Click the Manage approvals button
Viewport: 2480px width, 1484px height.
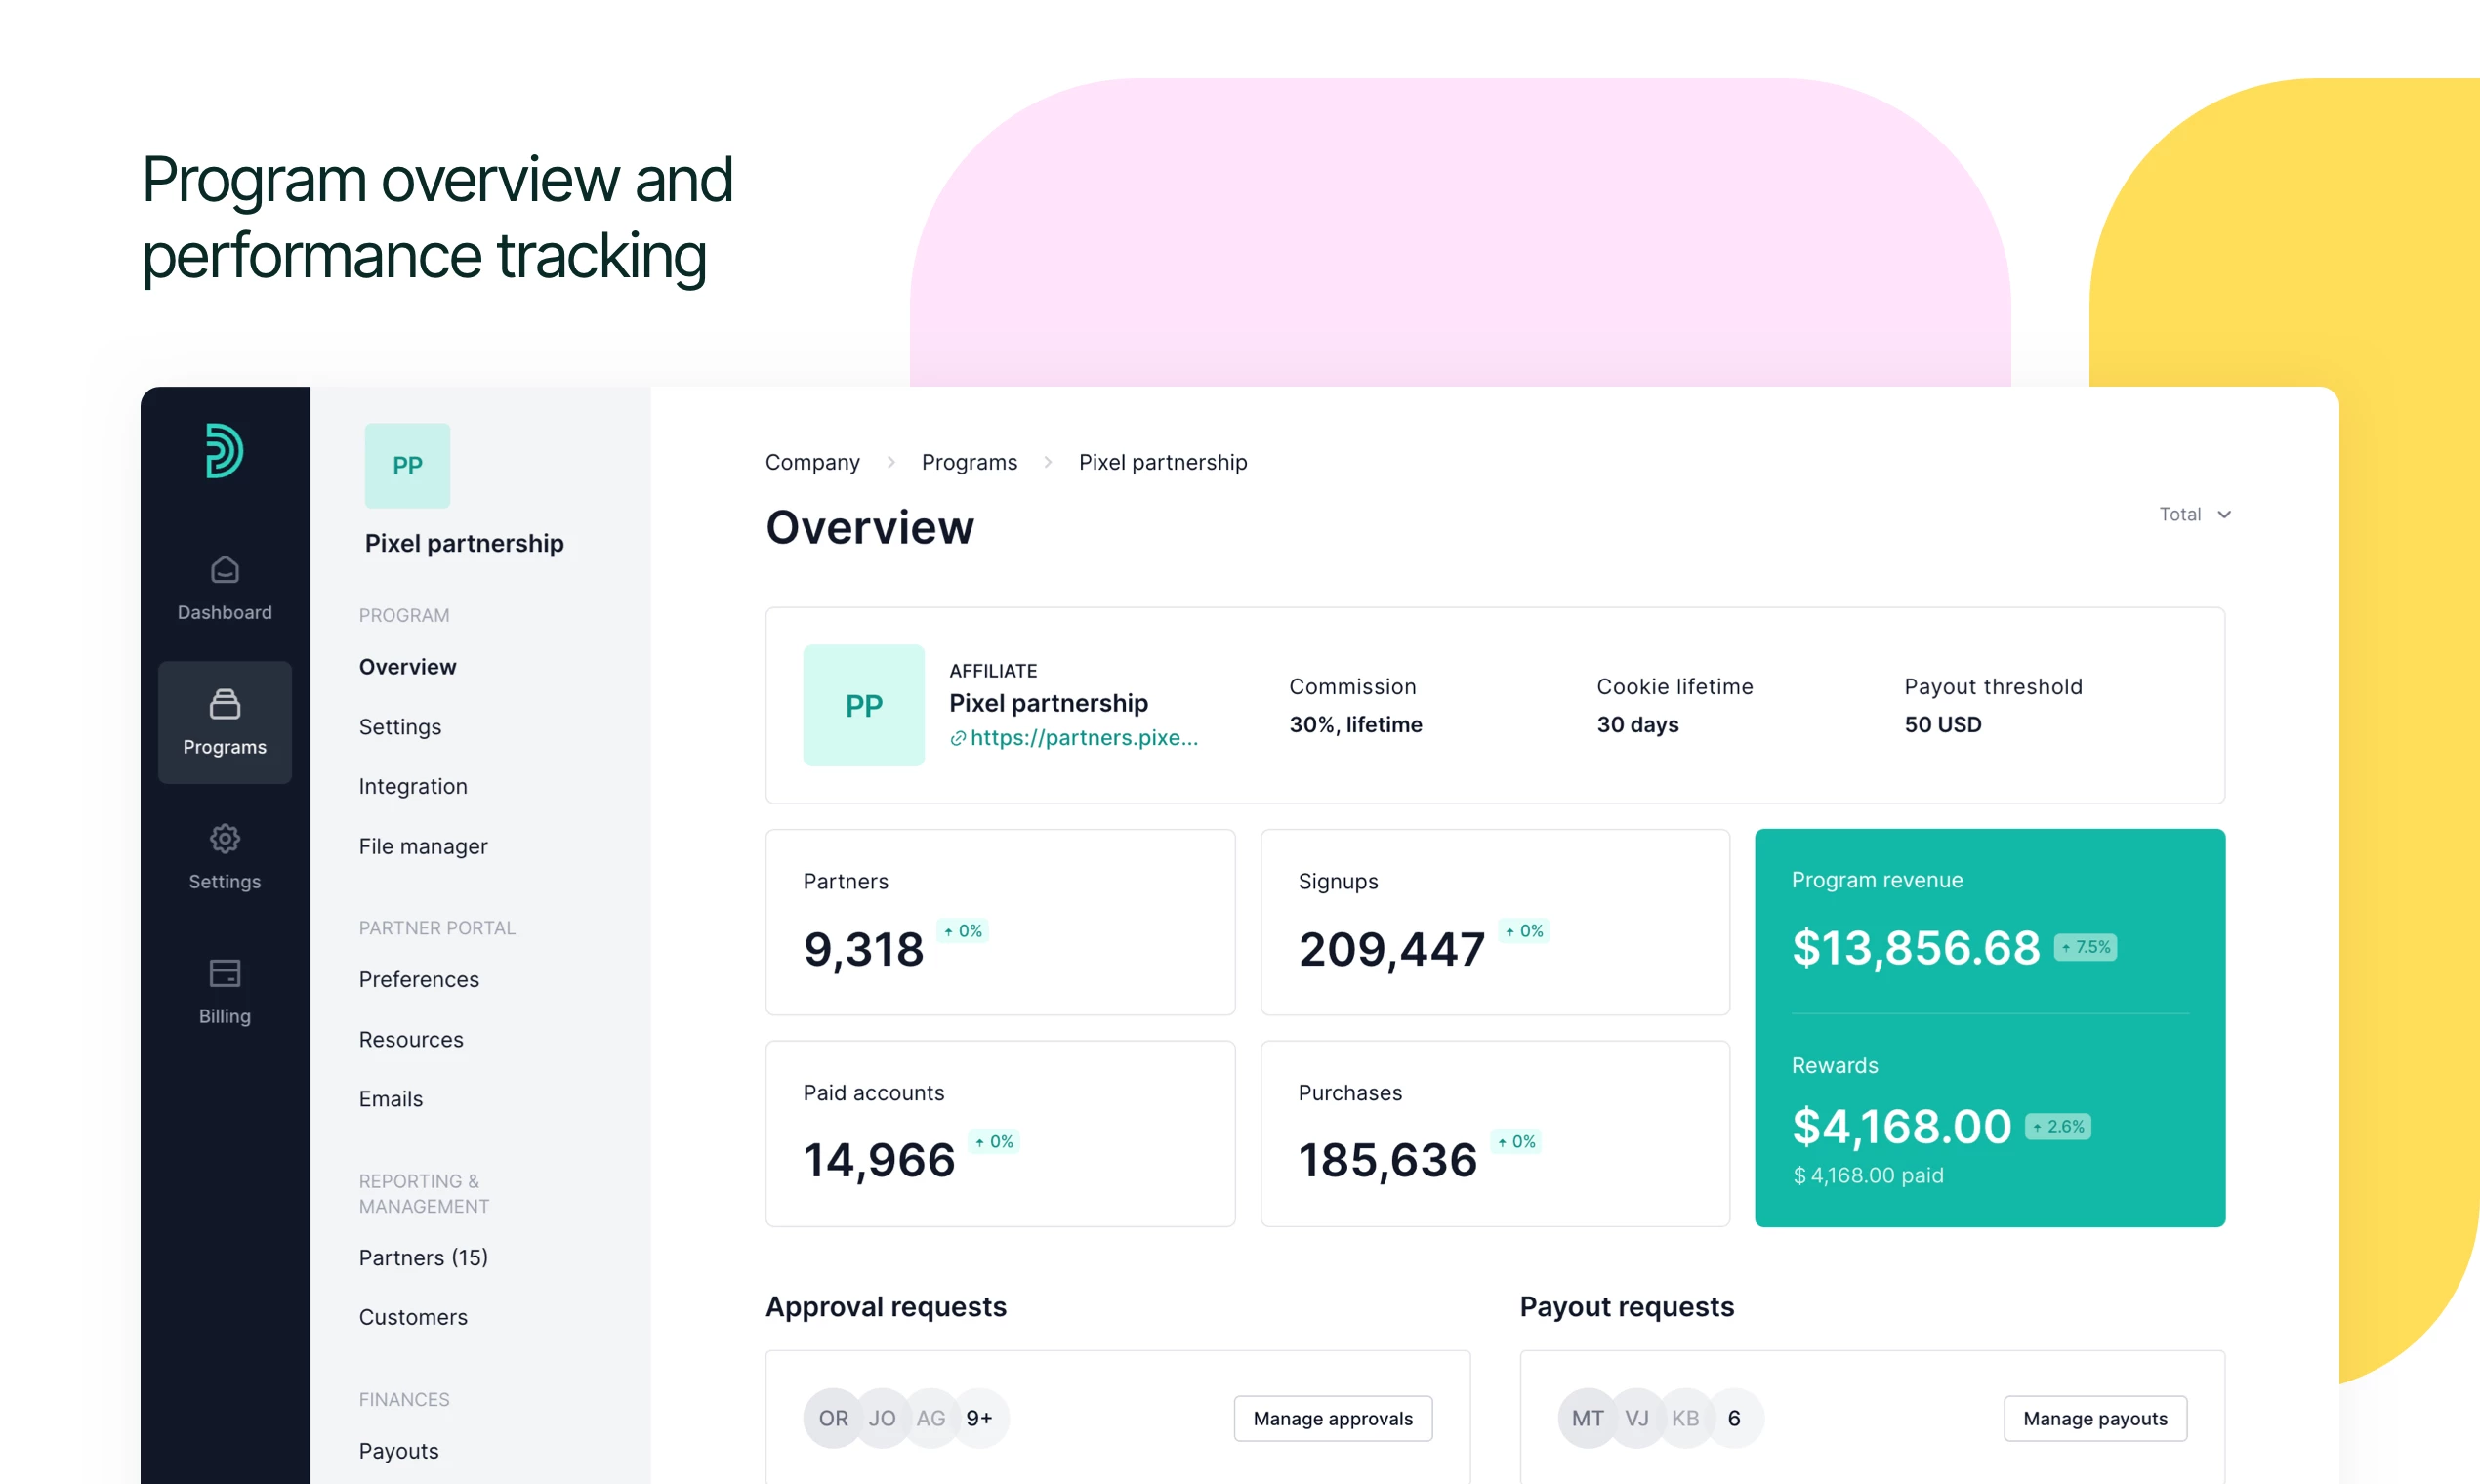(x=1332, y=1418)
